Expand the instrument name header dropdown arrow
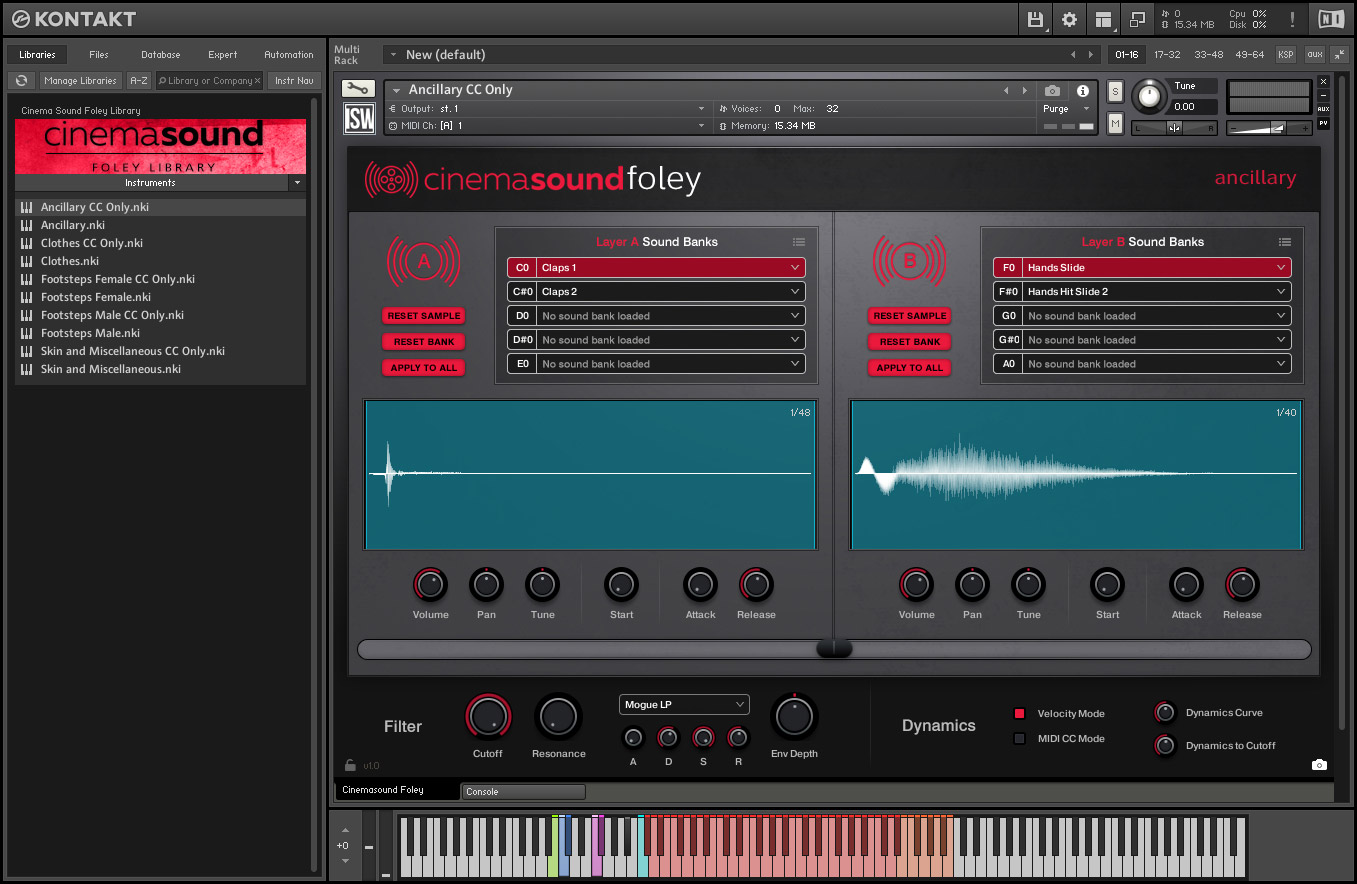The image size is (1357, 884). [x=397, y=90]
